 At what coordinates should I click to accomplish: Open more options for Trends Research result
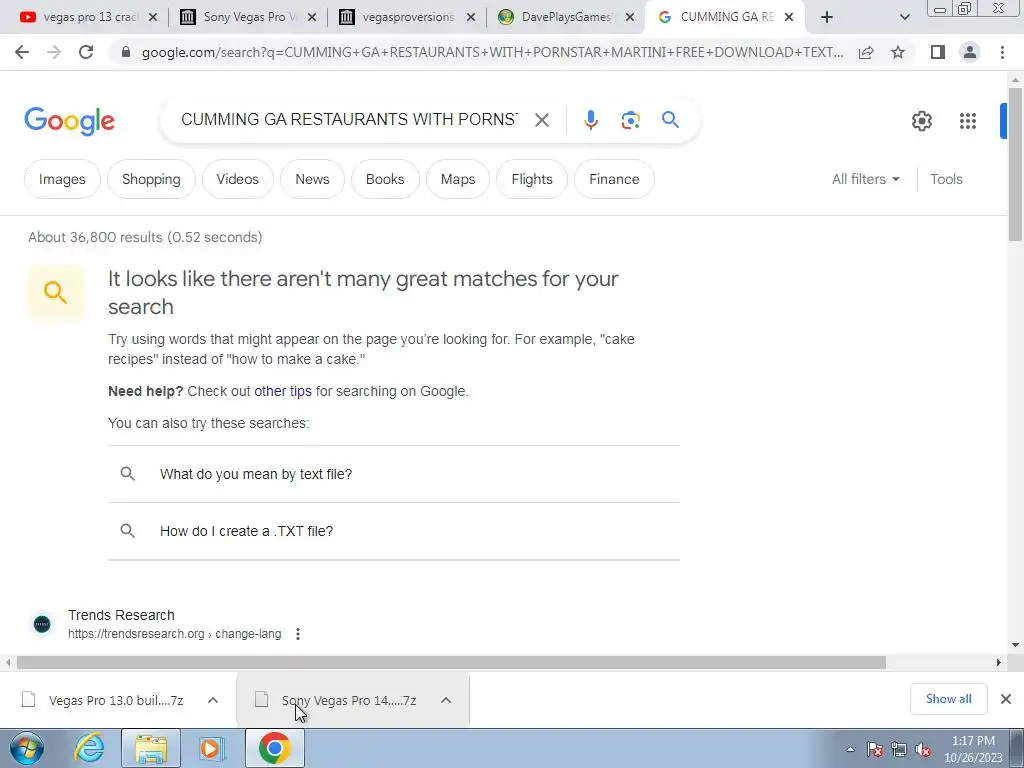click(x=298, y=634)
